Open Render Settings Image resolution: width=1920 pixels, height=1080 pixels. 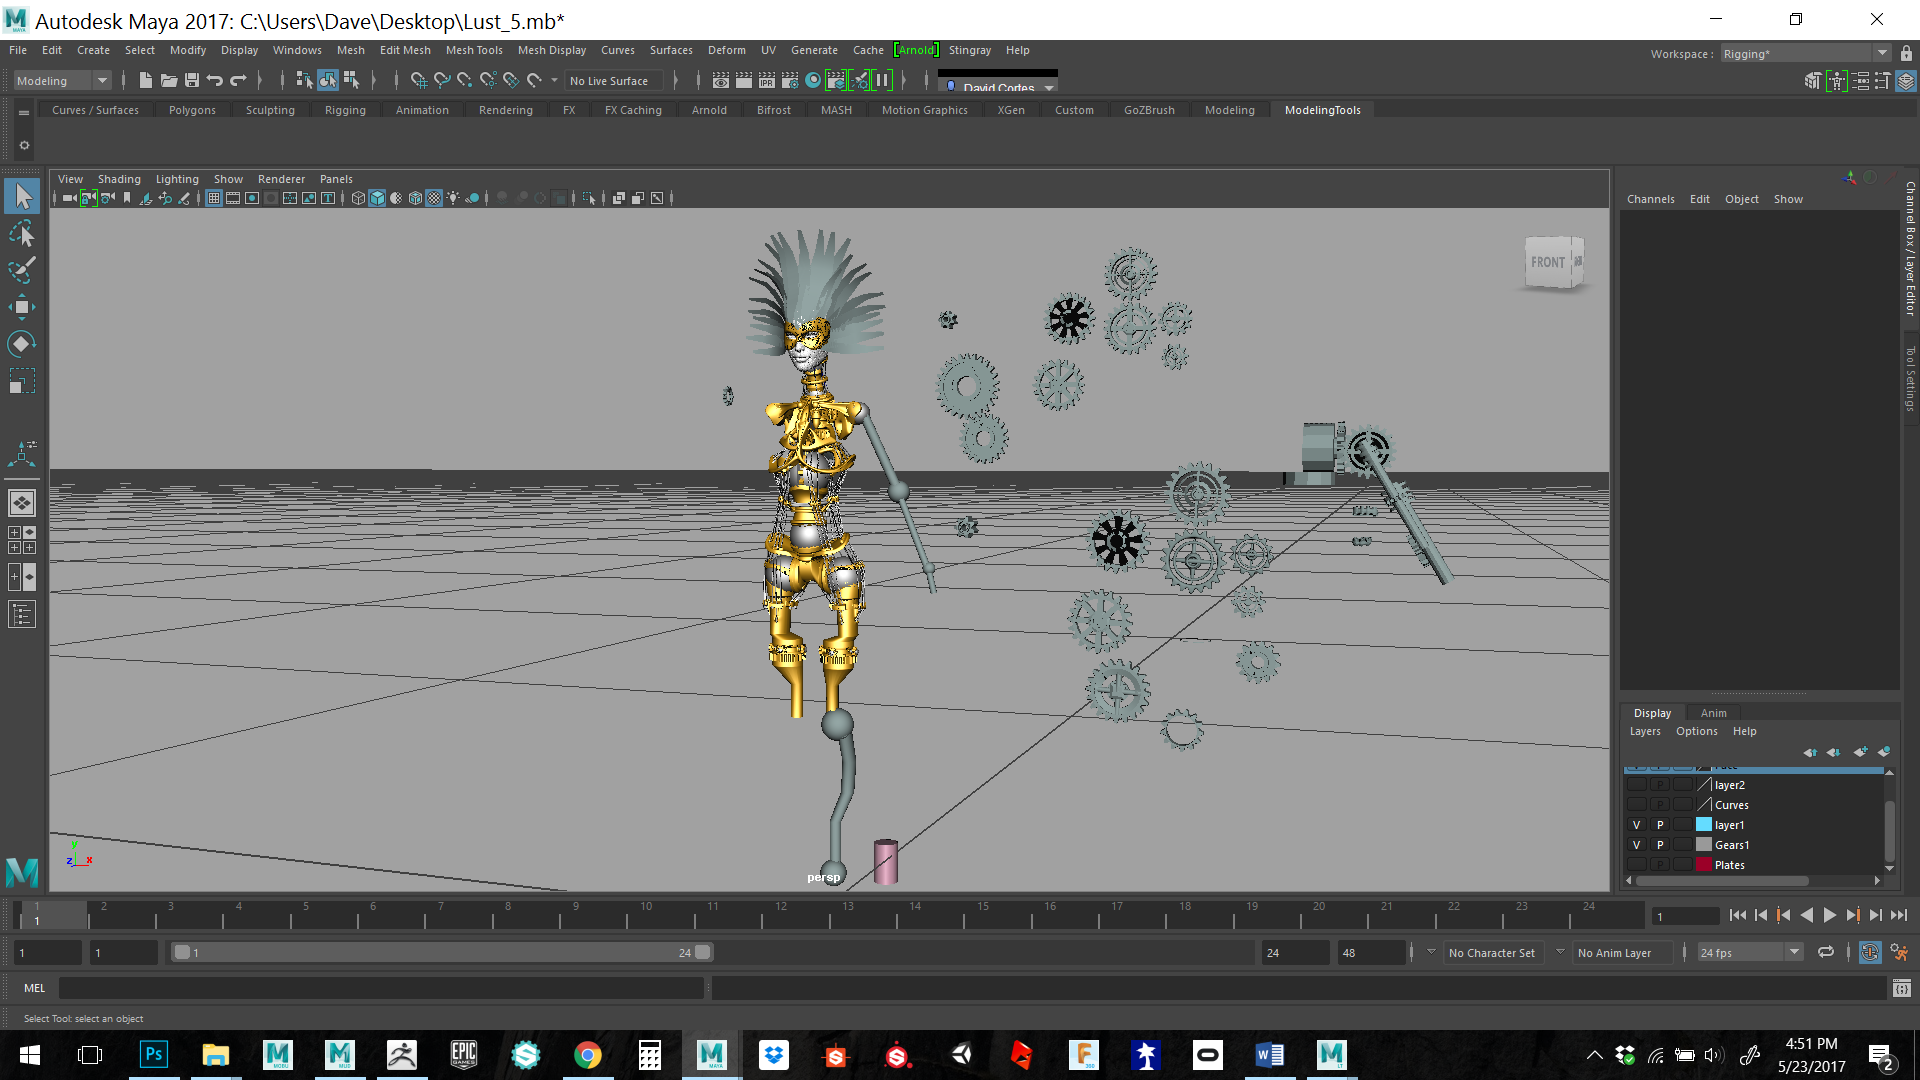click(790, 81)
